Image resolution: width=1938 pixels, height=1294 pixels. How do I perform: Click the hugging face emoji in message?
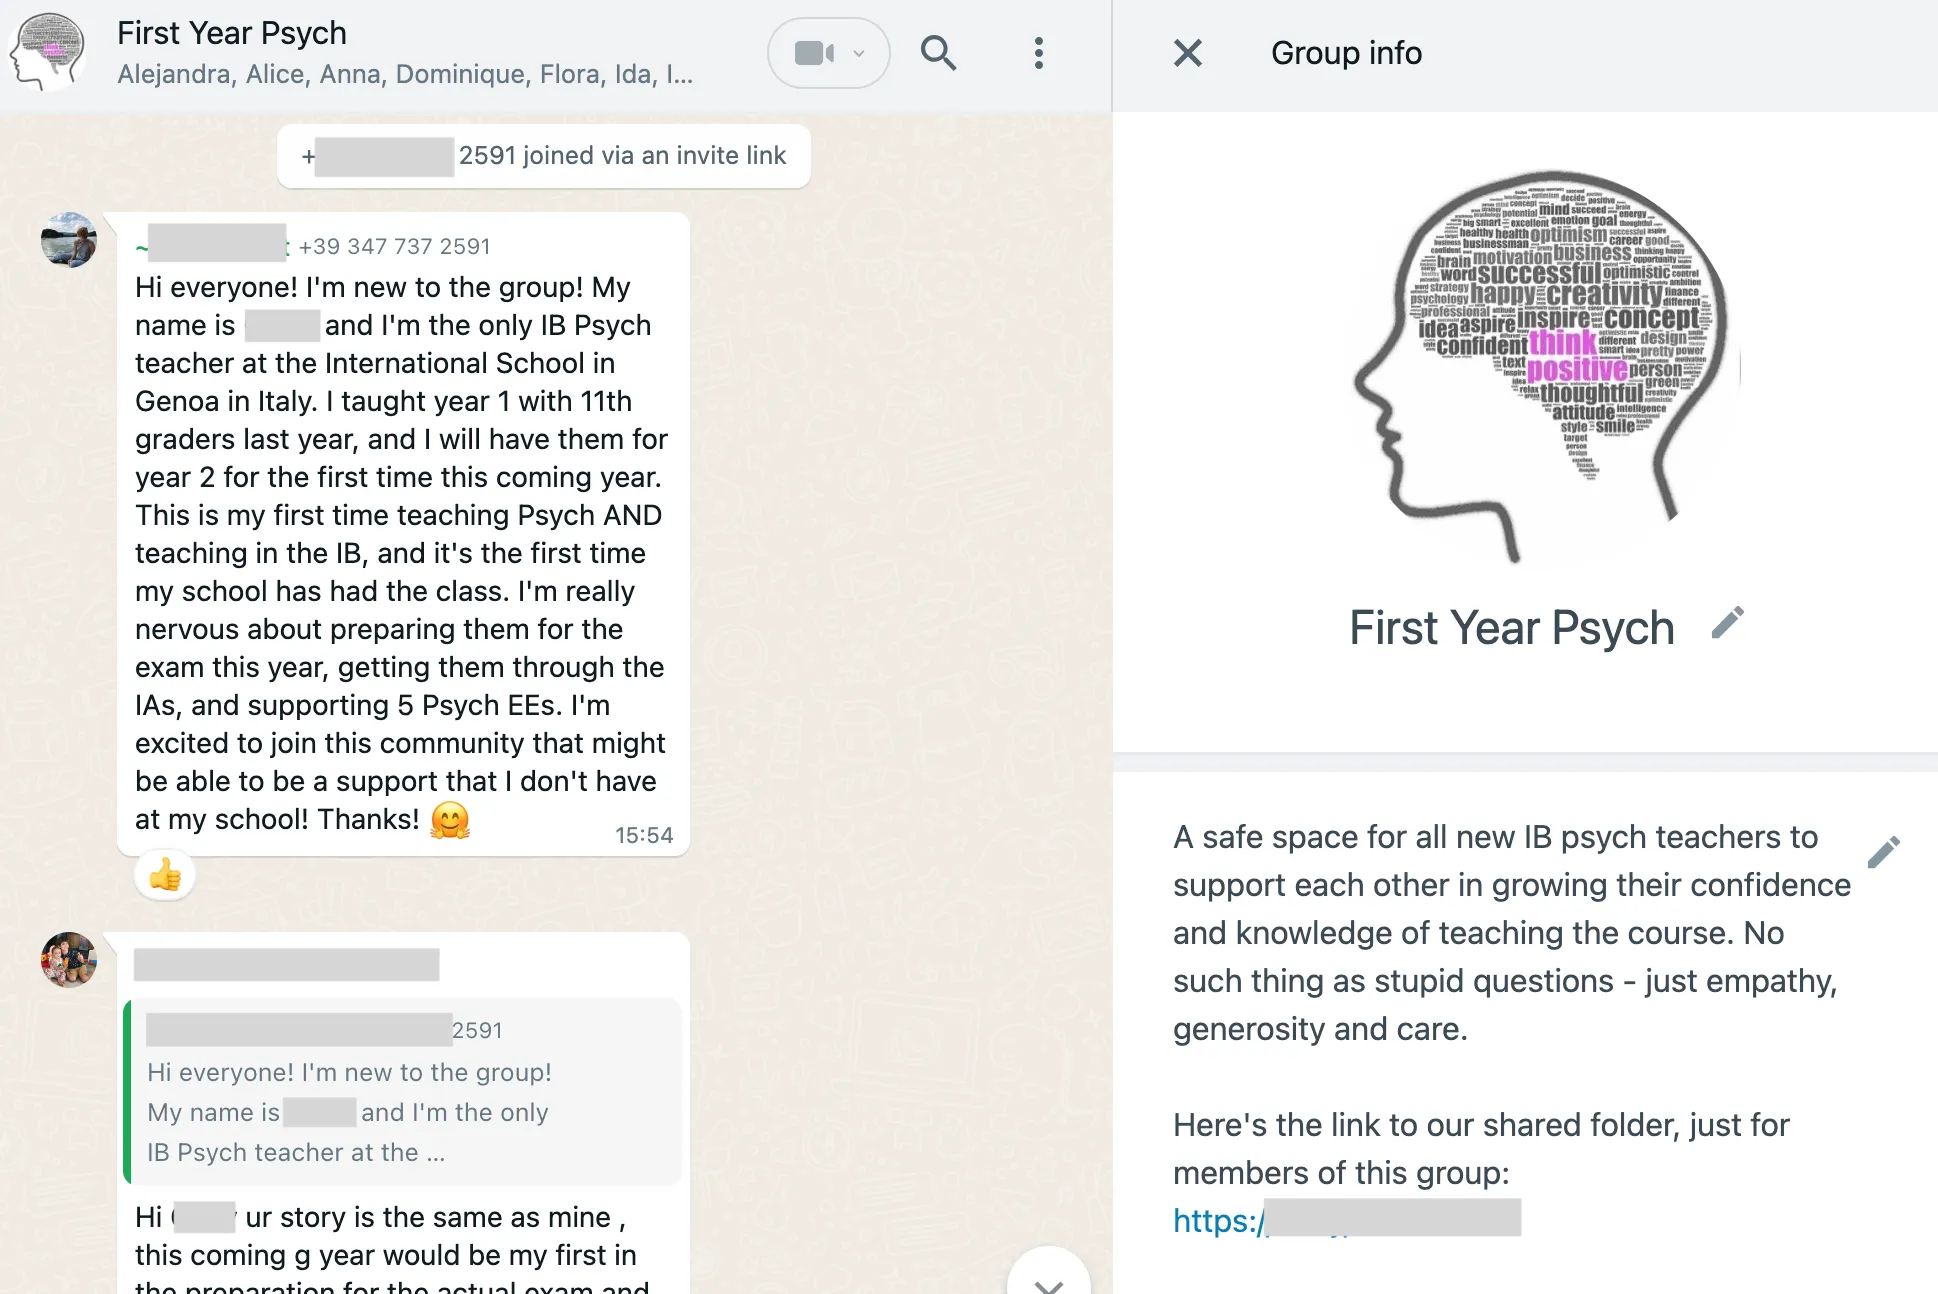pyautogui.click(x=450, y=820)
